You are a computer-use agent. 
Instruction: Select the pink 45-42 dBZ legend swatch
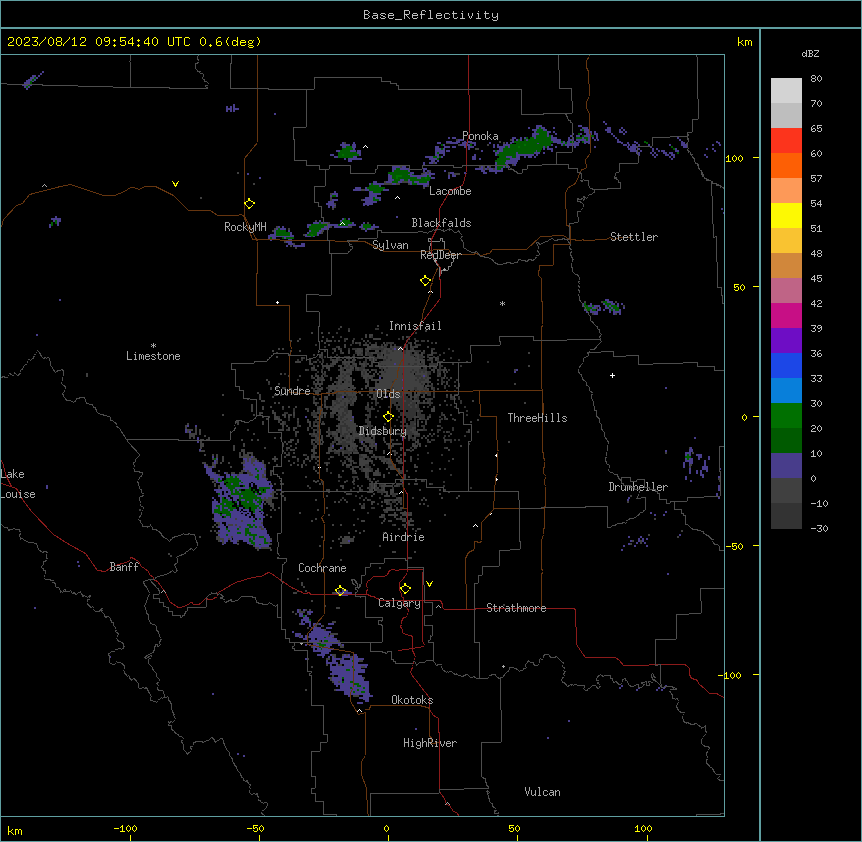click(x=786, y=291)
